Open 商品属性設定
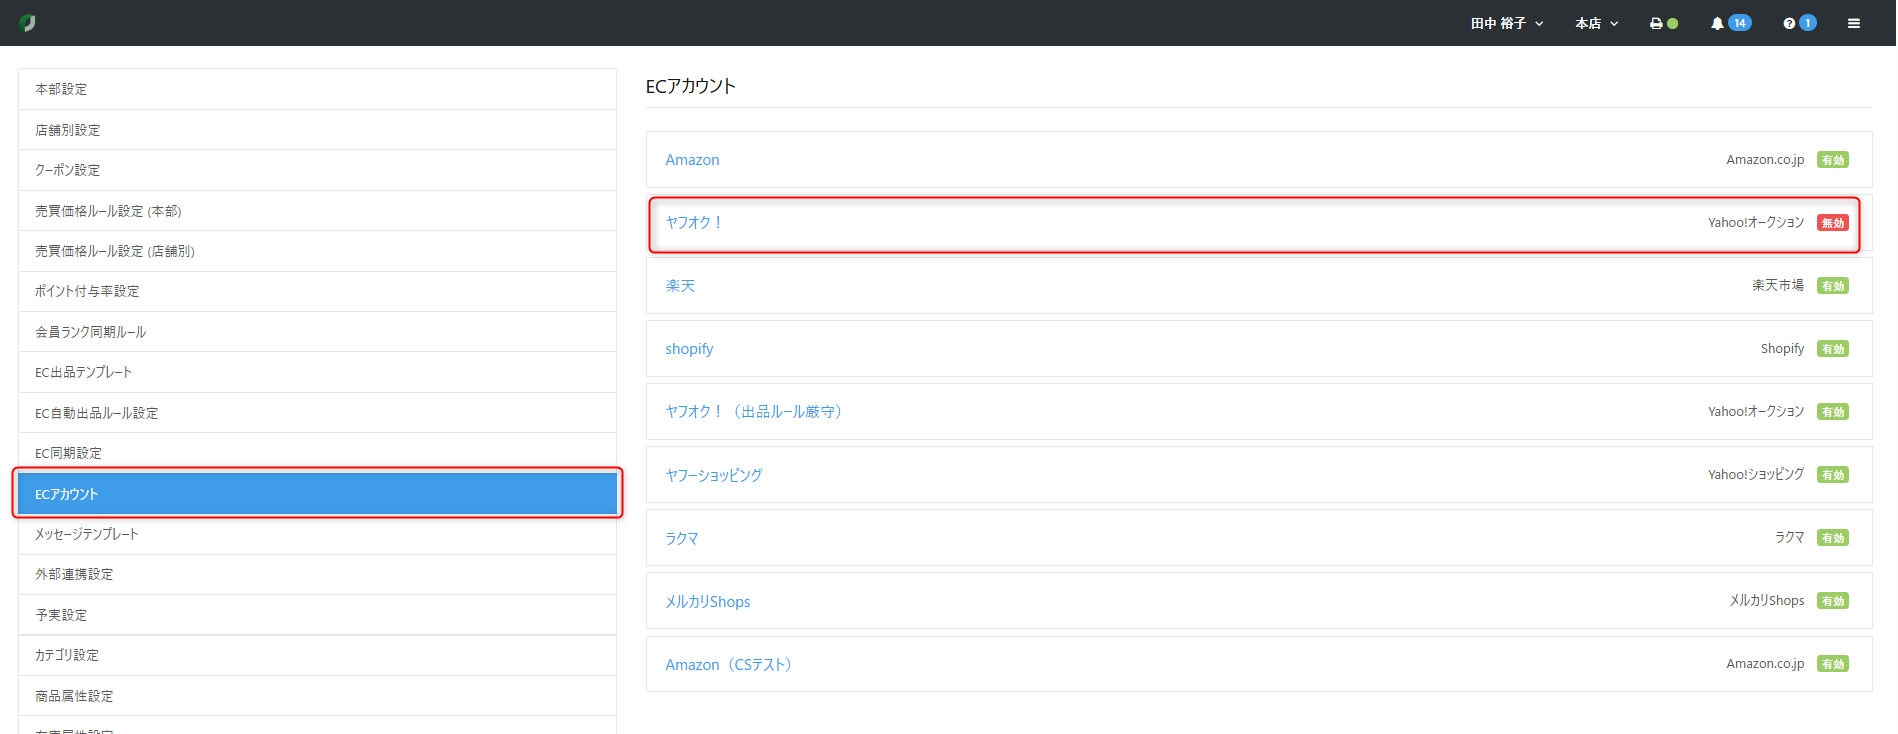The width and height of the screenshot is (1898, 734). coord(317,696)
